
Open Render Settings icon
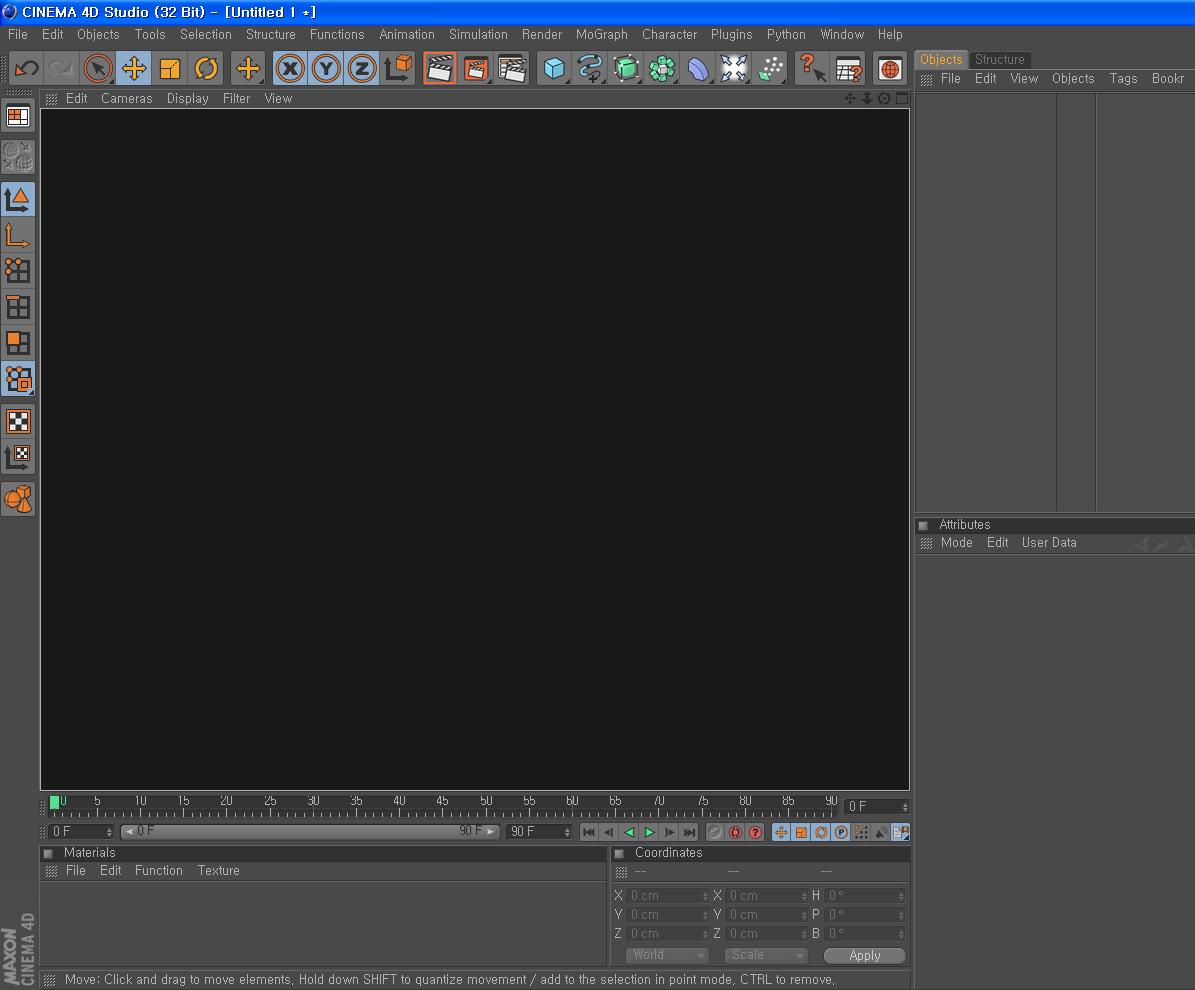coord(512,69)
